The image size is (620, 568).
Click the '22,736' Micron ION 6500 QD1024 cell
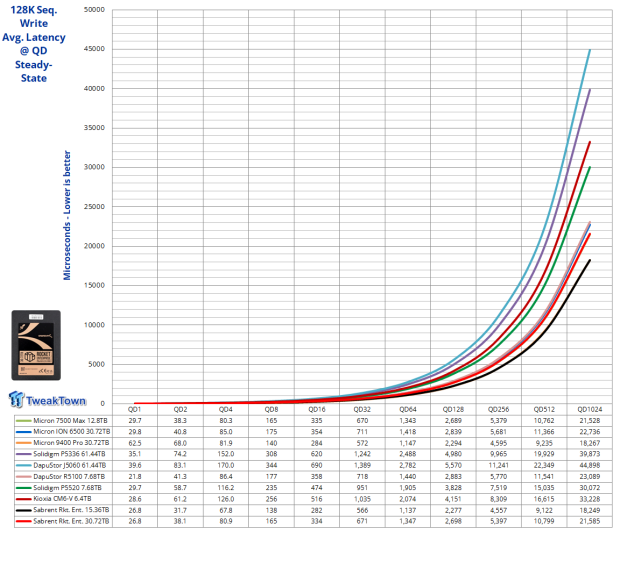590,432
